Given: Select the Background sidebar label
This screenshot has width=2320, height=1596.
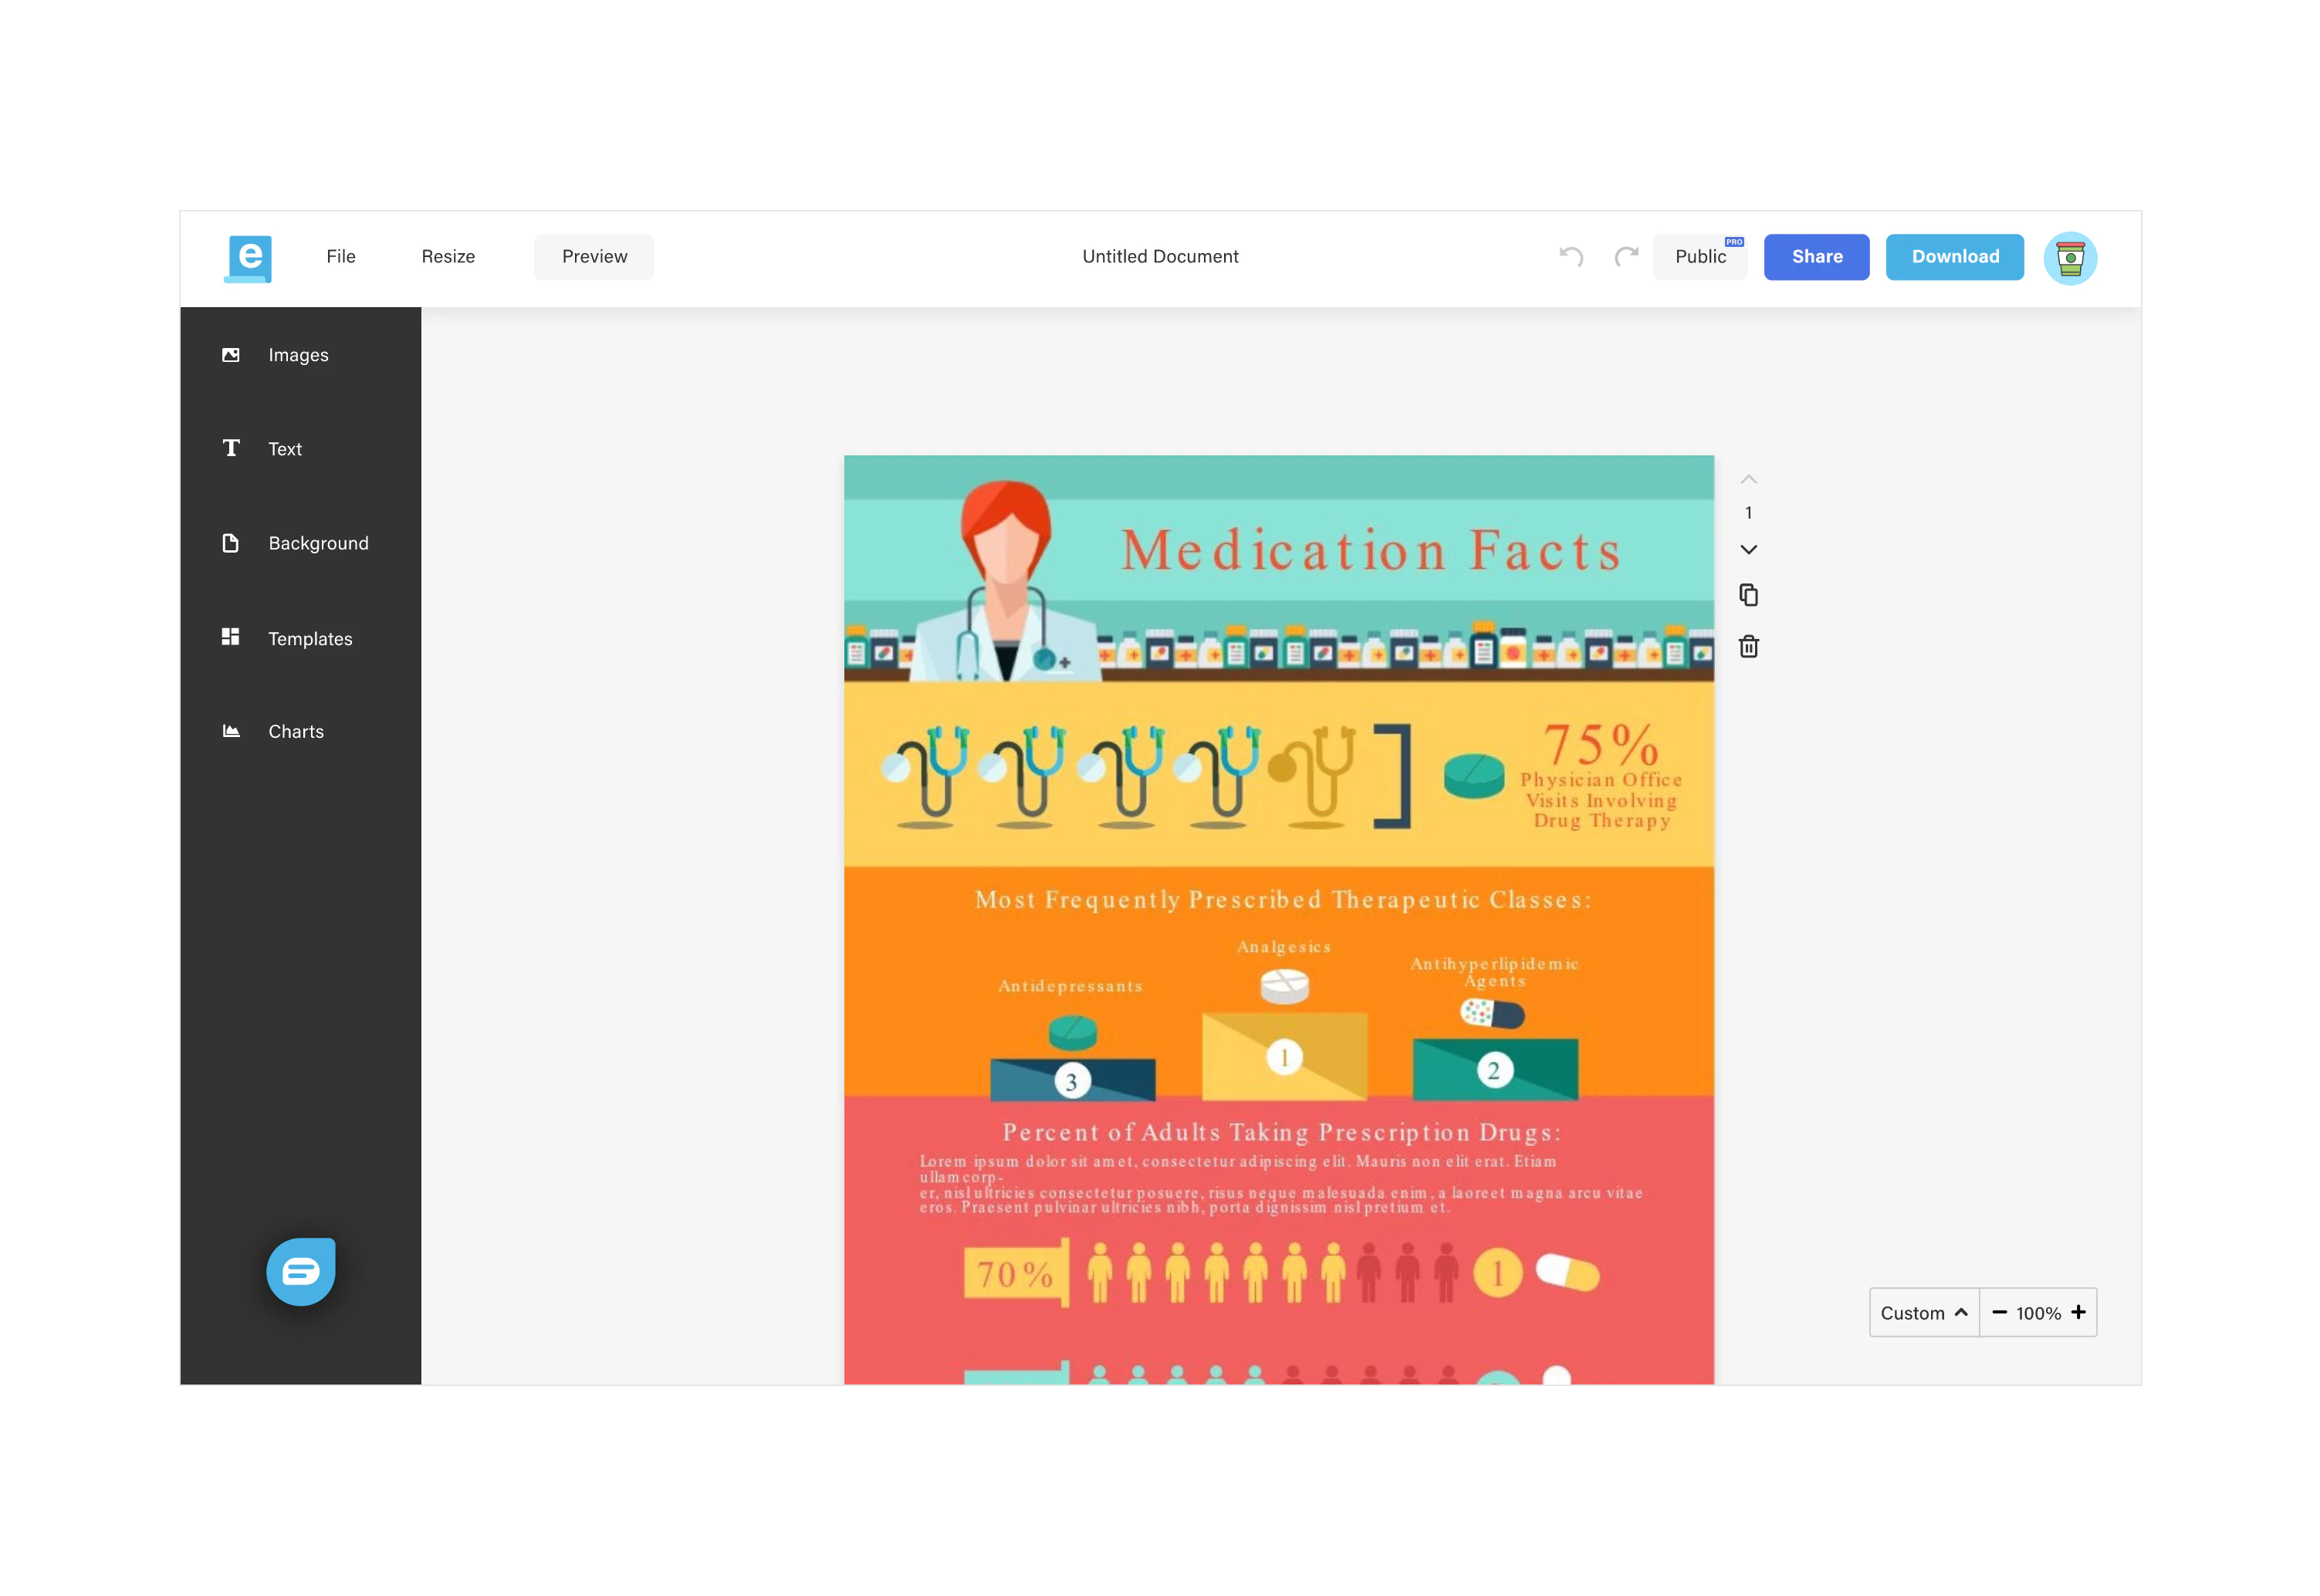Looking at the screenshot, I should point(318,543).
